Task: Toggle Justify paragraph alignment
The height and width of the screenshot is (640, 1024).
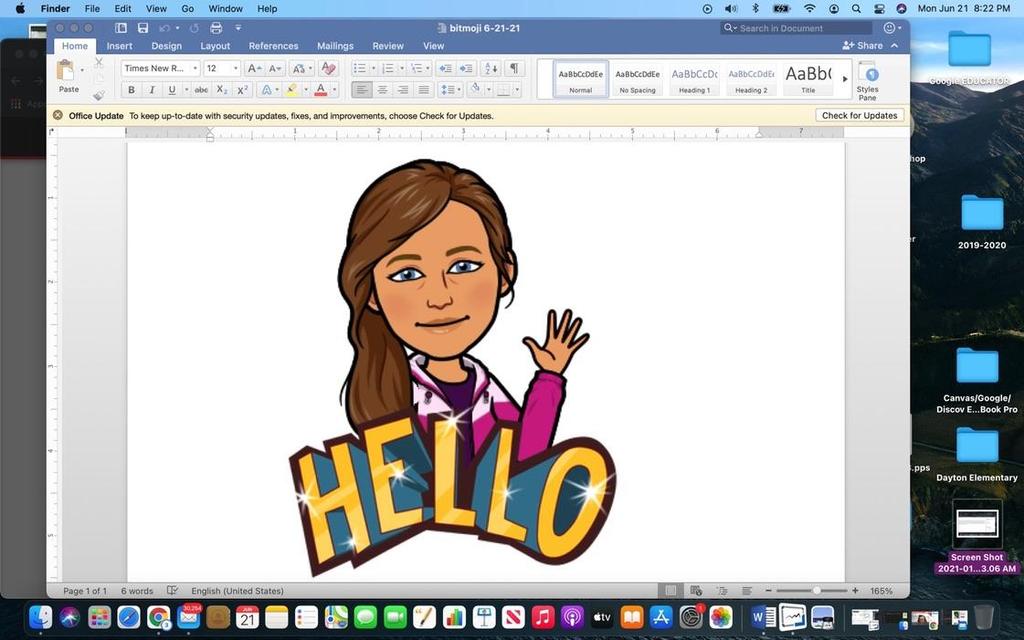Action: 424,89
